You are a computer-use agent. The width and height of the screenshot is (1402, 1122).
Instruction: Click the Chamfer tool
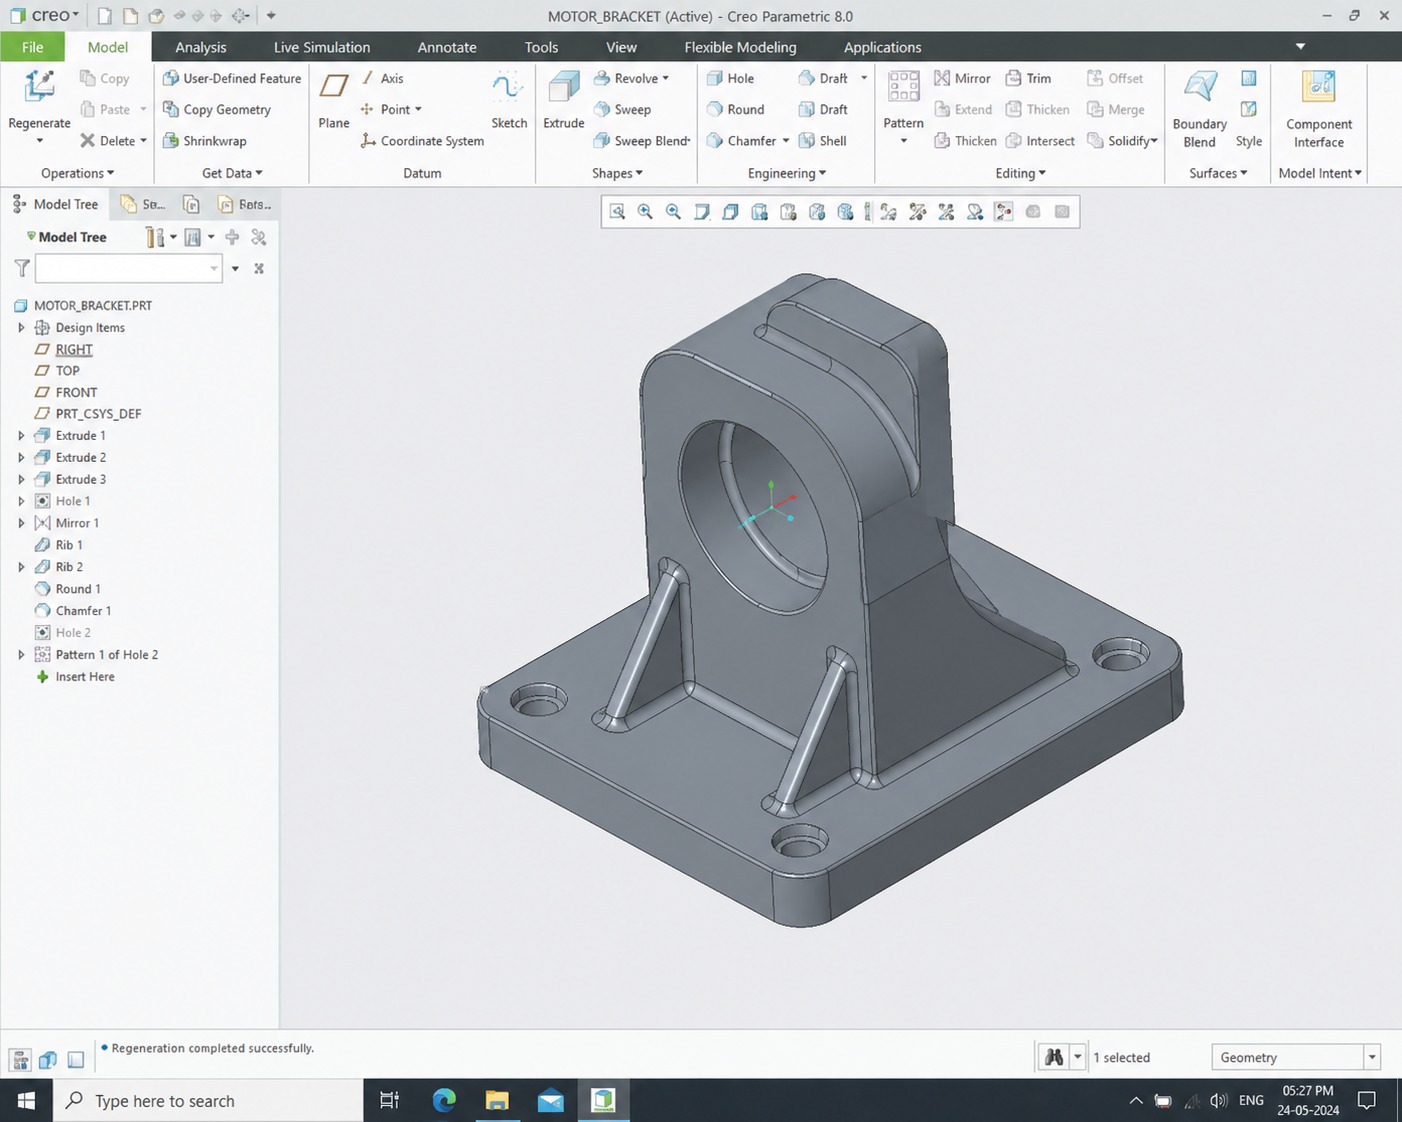click(741, 141)
